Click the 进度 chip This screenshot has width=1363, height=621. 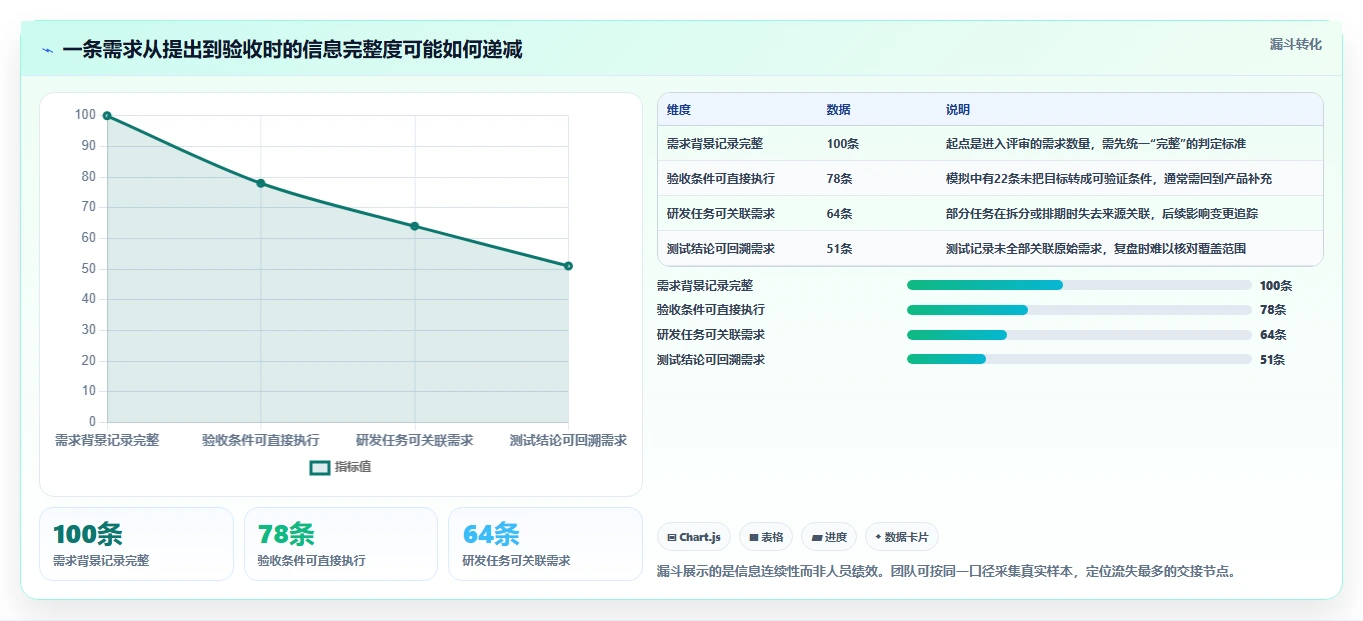click(x=829, y=537)
